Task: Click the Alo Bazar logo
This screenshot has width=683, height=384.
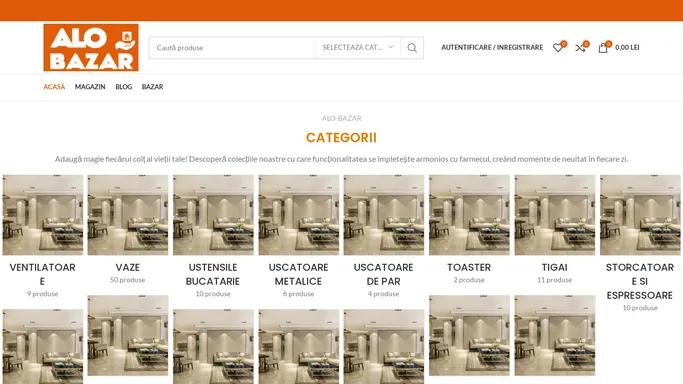Action: 91,47
